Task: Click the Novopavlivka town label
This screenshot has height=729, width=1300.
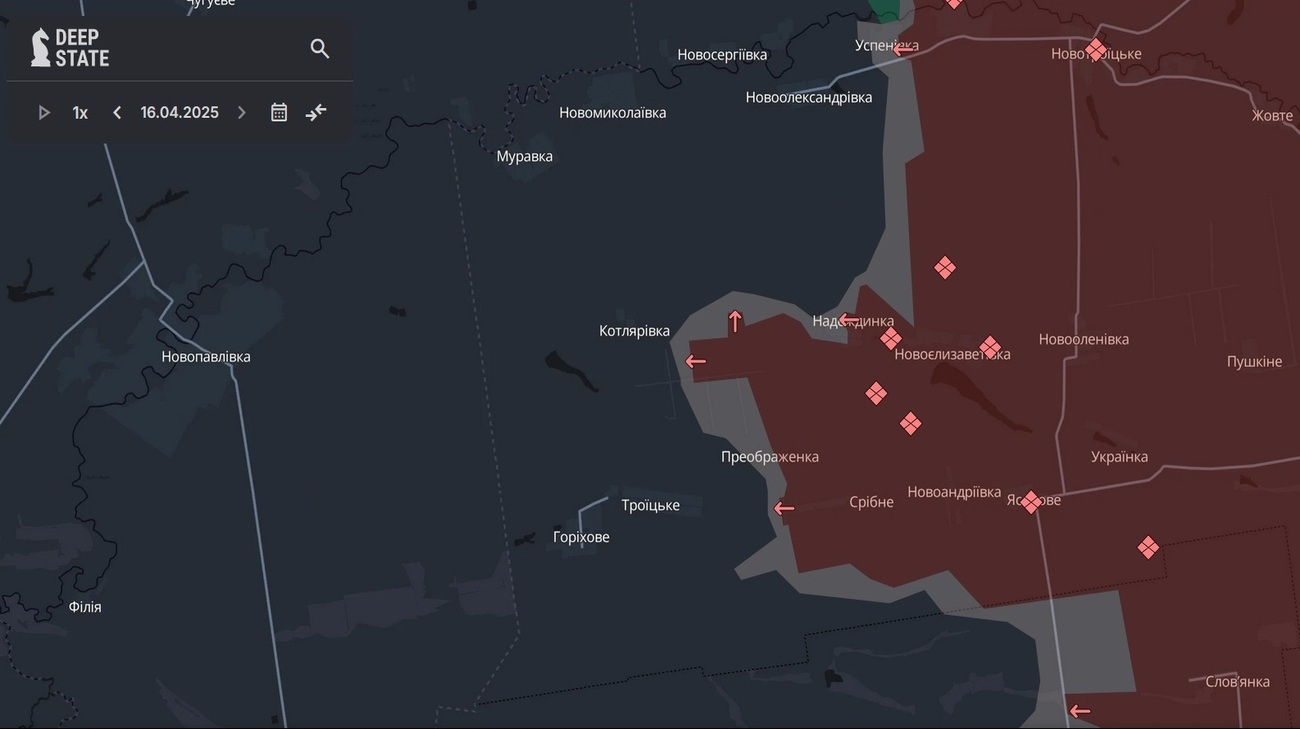Action: pyautogui.click(x=206, y=355)
